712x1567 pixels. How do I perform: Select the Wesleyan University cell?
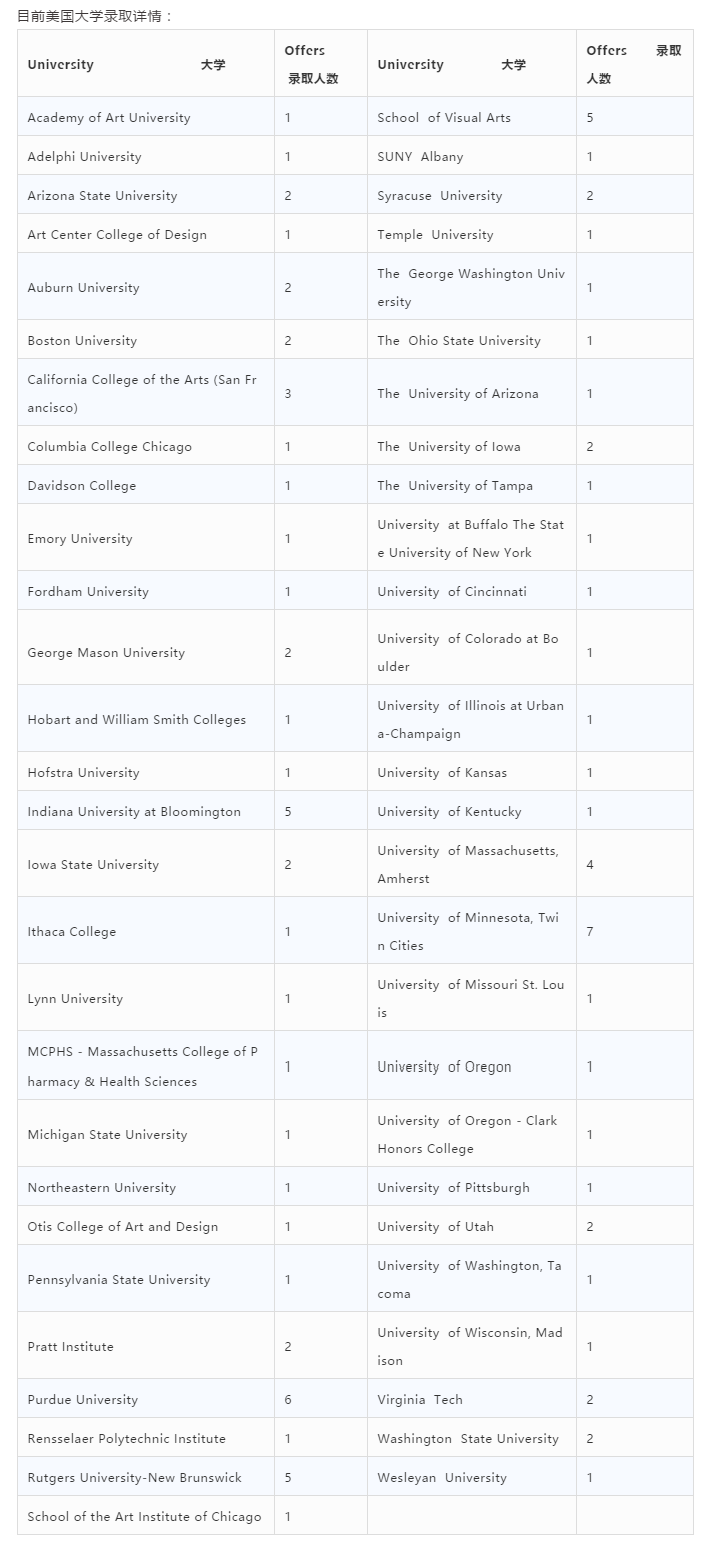(x=472, y=1477)
